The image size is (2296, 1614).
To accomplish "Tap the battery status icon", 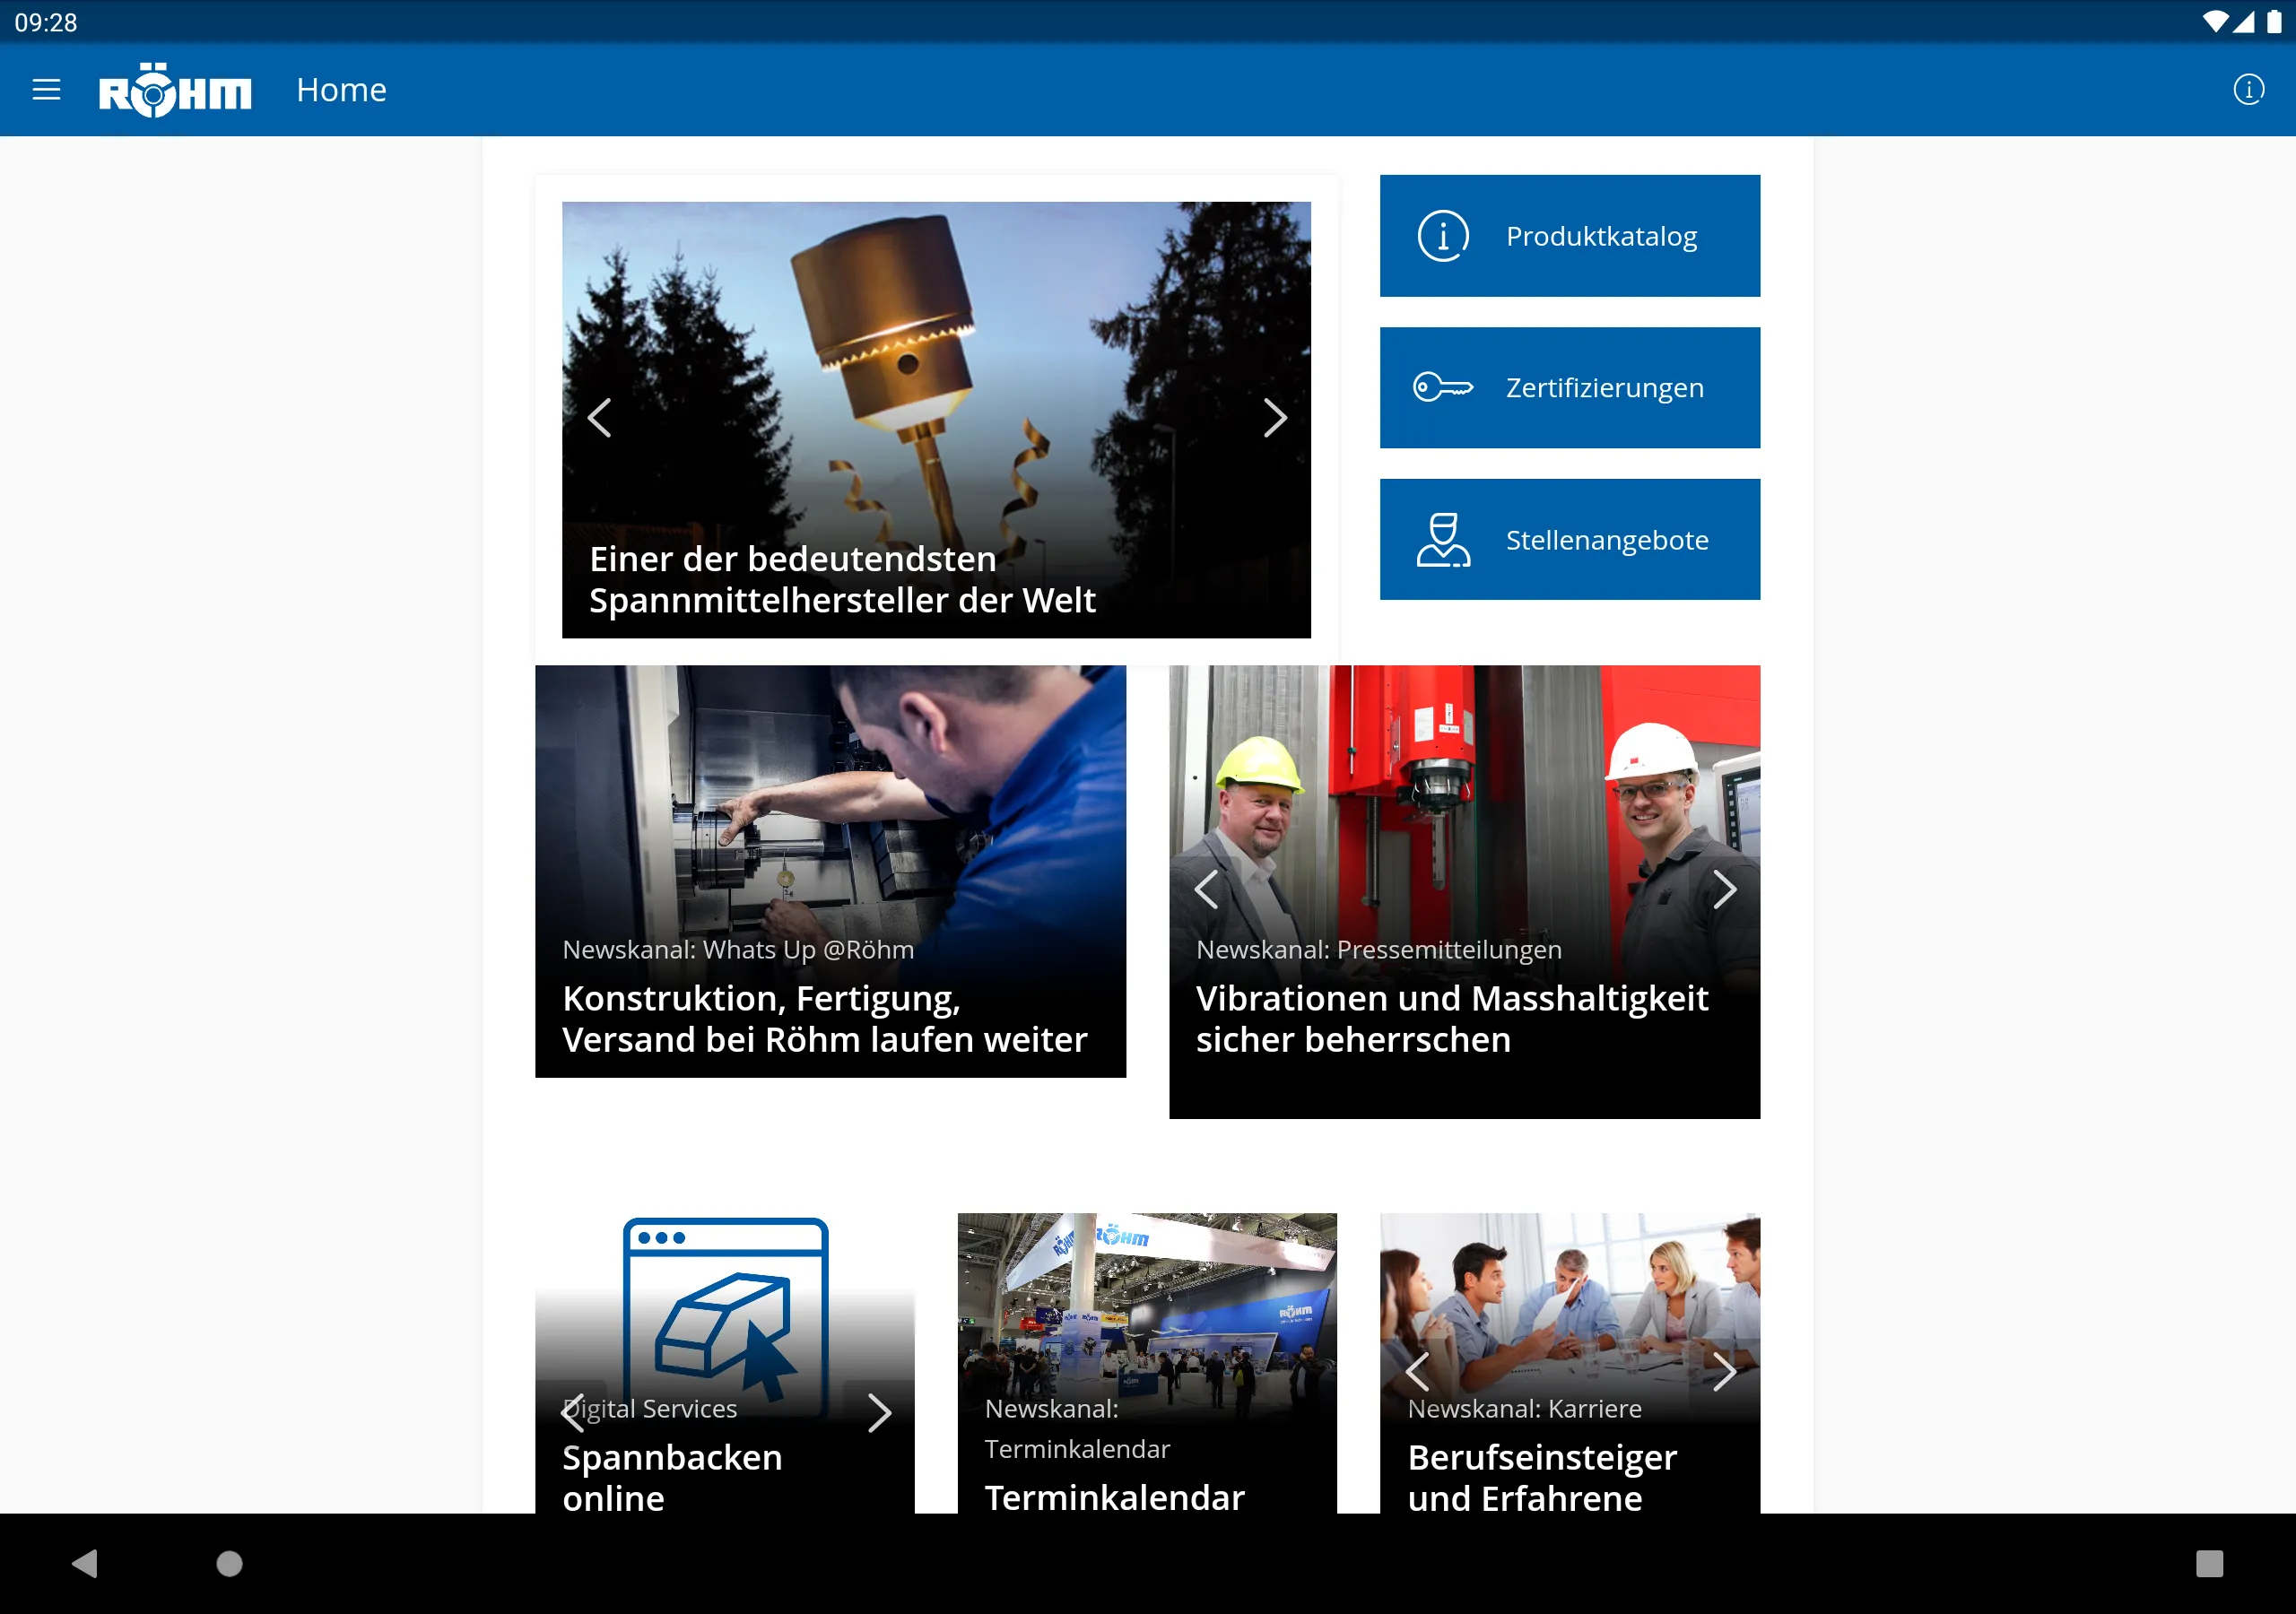I will click(2274, 22).
